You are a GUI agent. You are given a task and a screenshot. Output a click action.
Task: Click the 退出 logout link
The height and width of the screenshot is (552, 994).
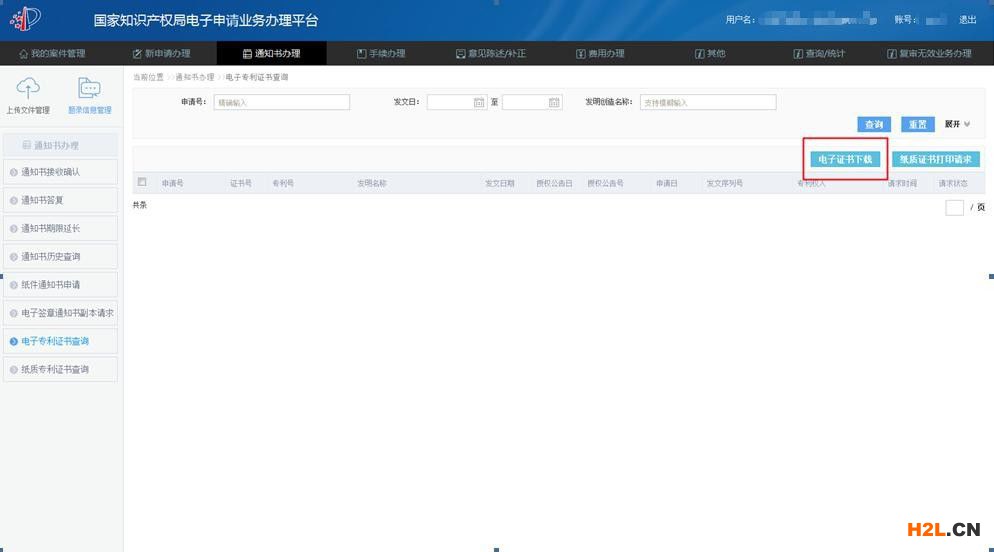click(x=967, y=20)
